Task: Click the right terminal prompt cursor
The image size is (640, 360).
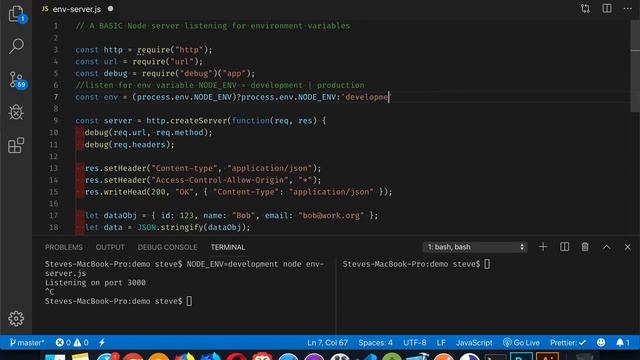Action: pyautogui.click(x=487, y=264)
